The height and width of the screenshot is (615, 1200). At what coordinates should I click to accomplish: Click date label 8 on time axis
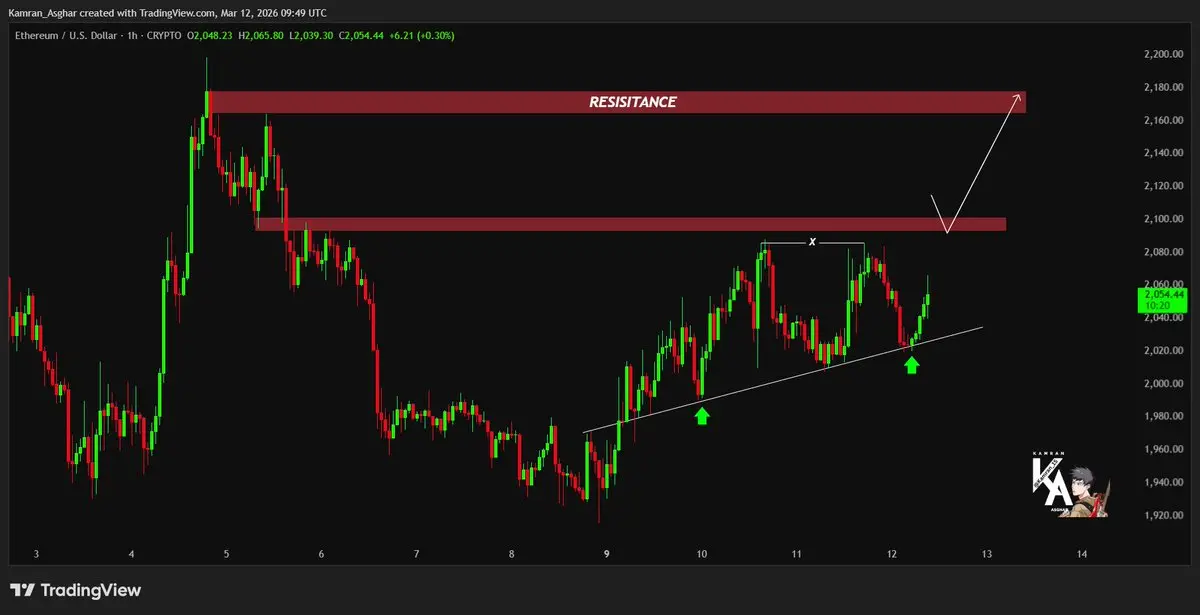[511, 554]
